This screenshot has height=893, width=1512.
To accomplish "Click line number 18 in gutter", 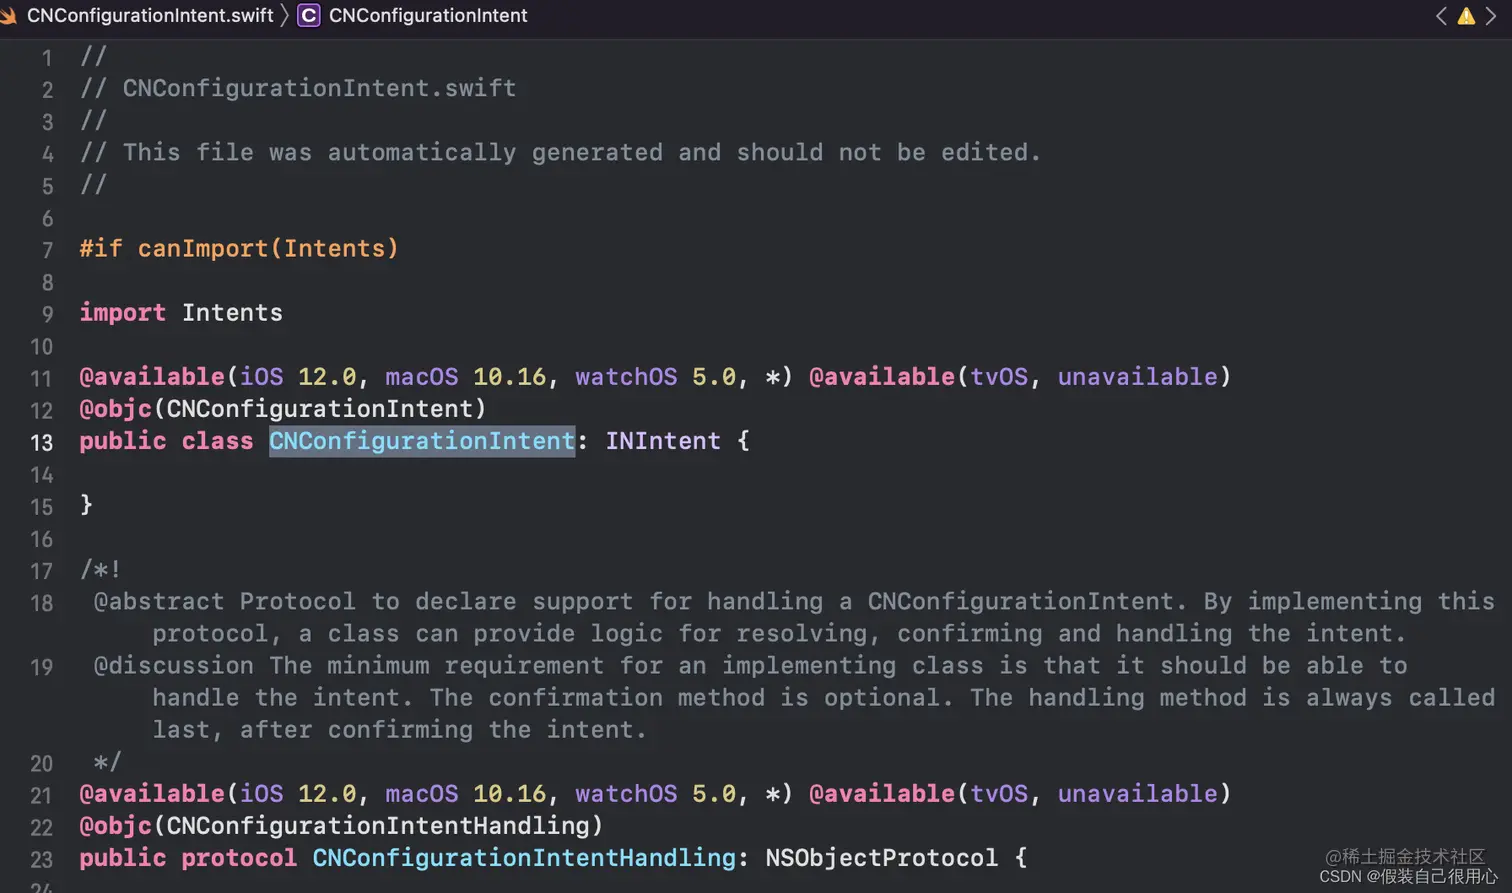I will [x=41, y=603].
